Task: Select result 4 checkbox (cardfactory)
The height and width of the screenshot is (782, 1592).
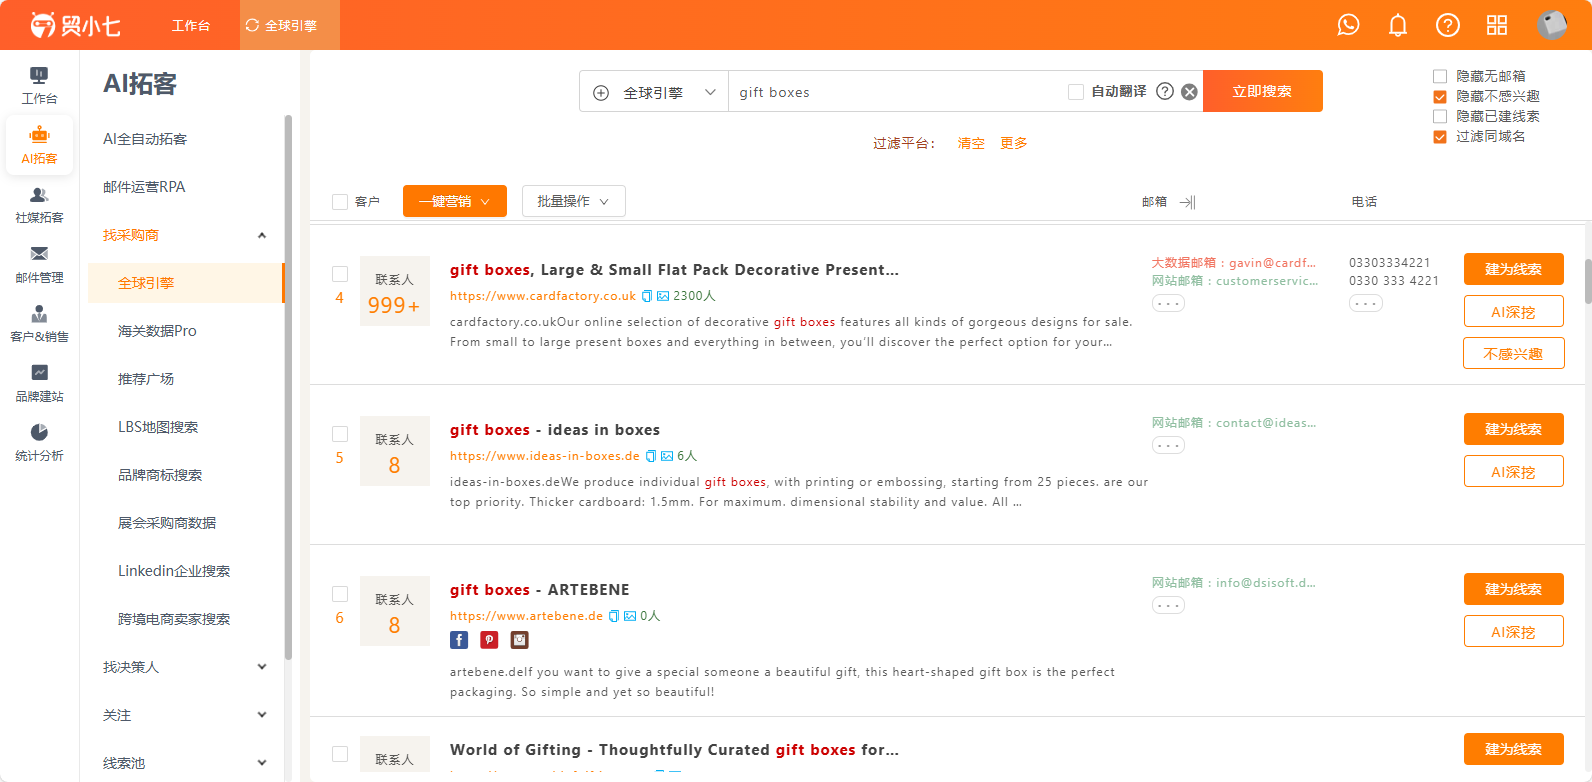Action: pos(340,274)
